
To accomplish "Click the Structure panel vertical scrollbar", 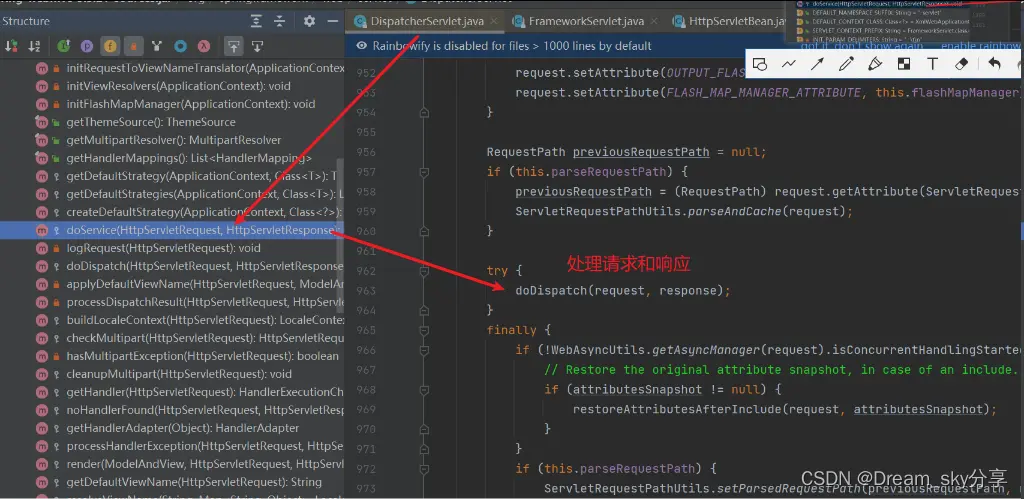I will pyautogui.click(x=340, y=200).
